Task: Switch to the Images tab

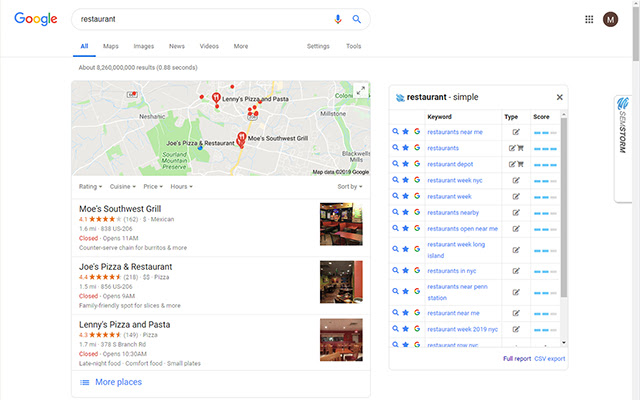Action: point(144,46)
